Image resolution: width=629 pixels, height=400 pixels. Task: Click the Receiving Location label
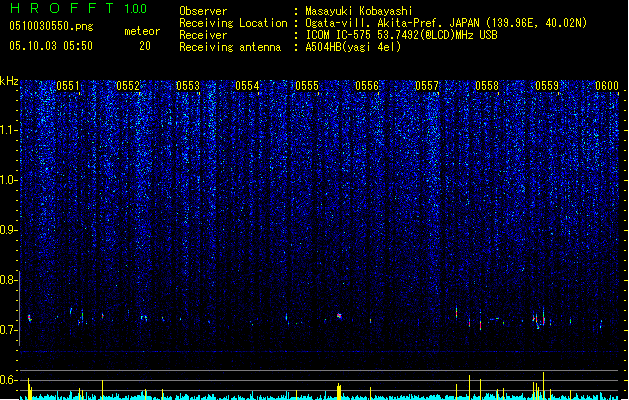coord(233,23)
